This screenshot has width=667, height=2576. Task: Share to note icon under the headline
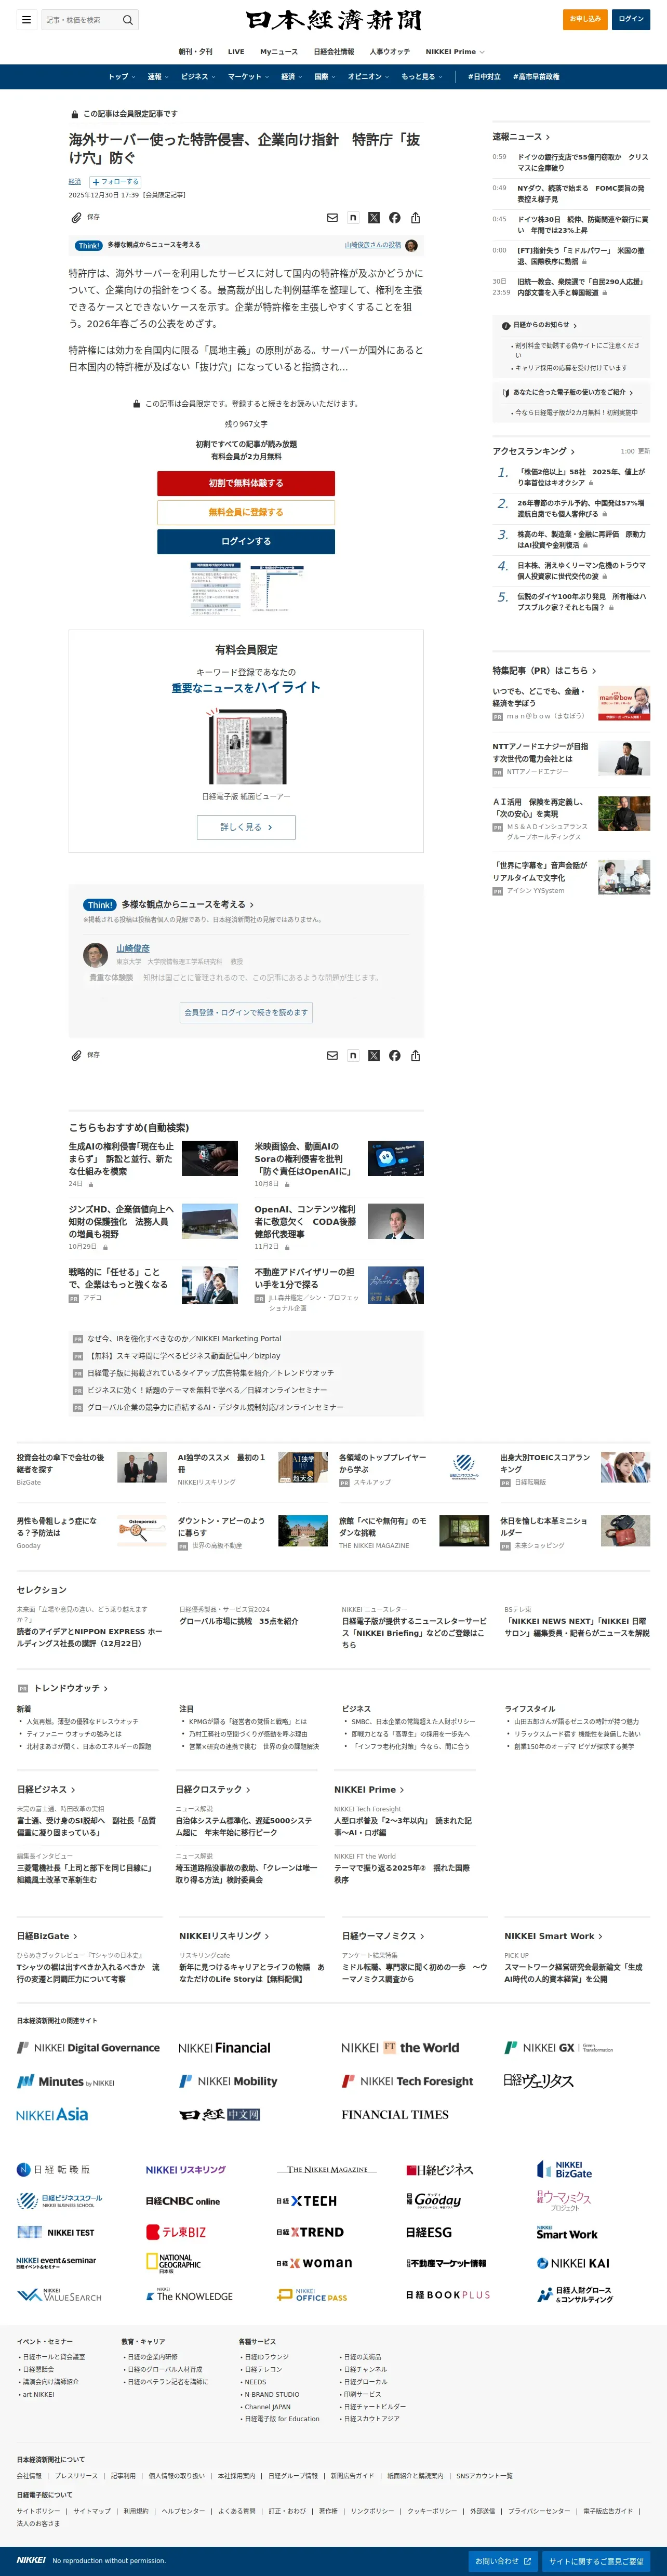click(353, 217)
